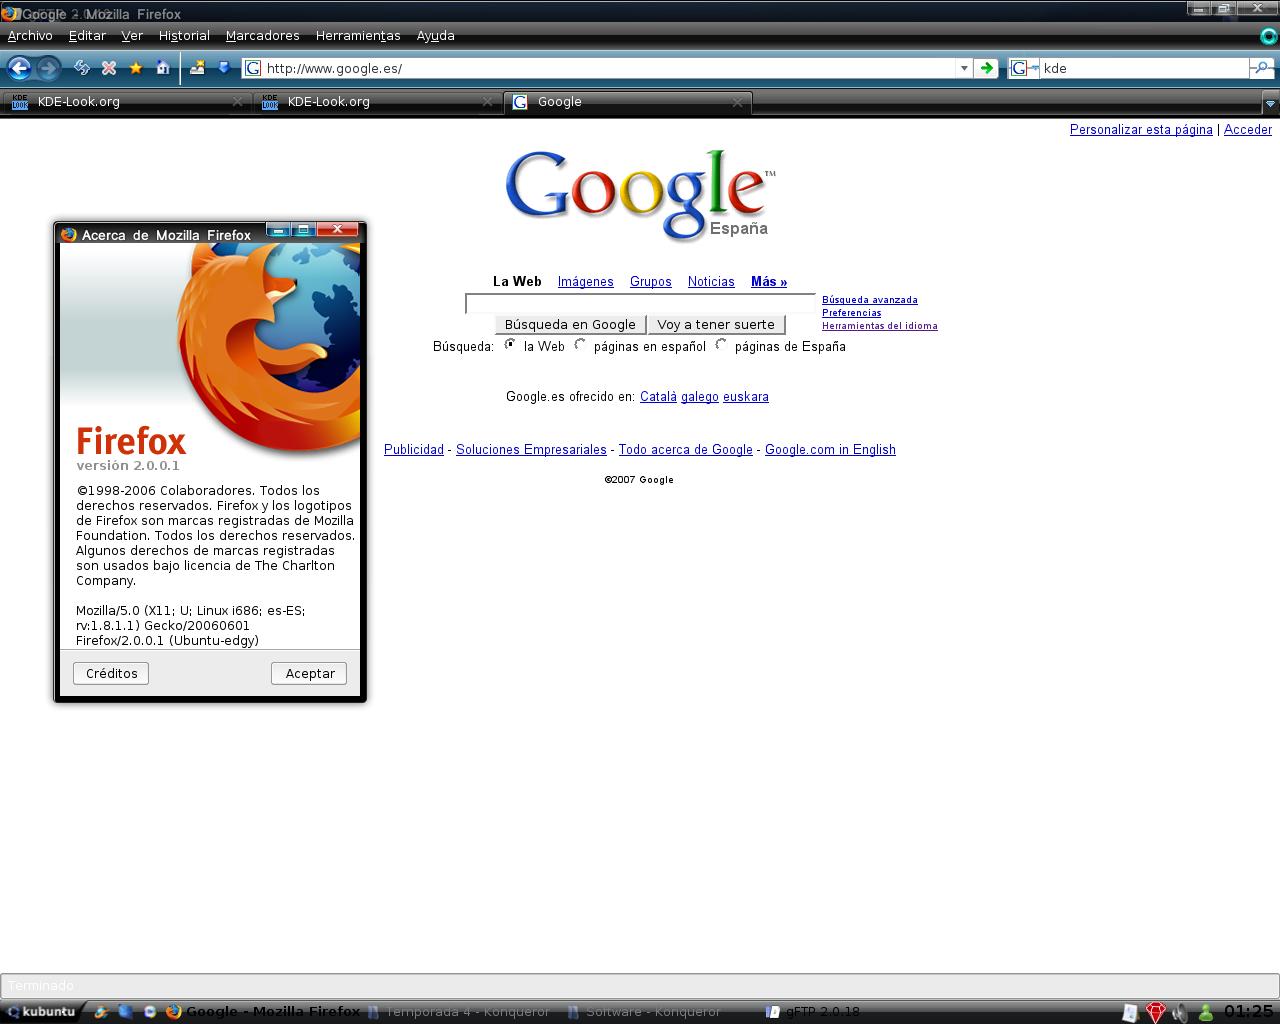Open the URL history dropdown arrow
1280x1024 pixels.
(x=964, y=68)
